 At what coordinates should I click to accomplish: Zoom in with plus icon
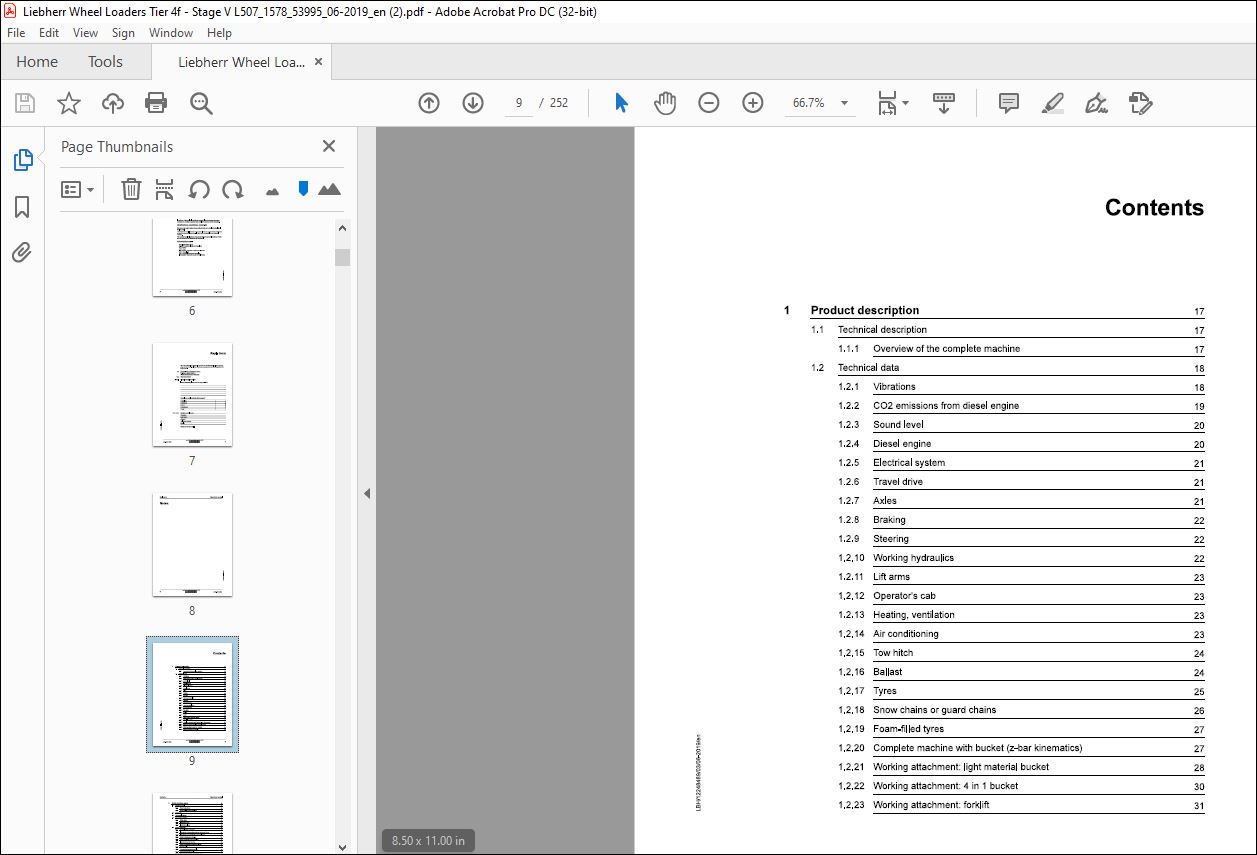coord(753,103)
